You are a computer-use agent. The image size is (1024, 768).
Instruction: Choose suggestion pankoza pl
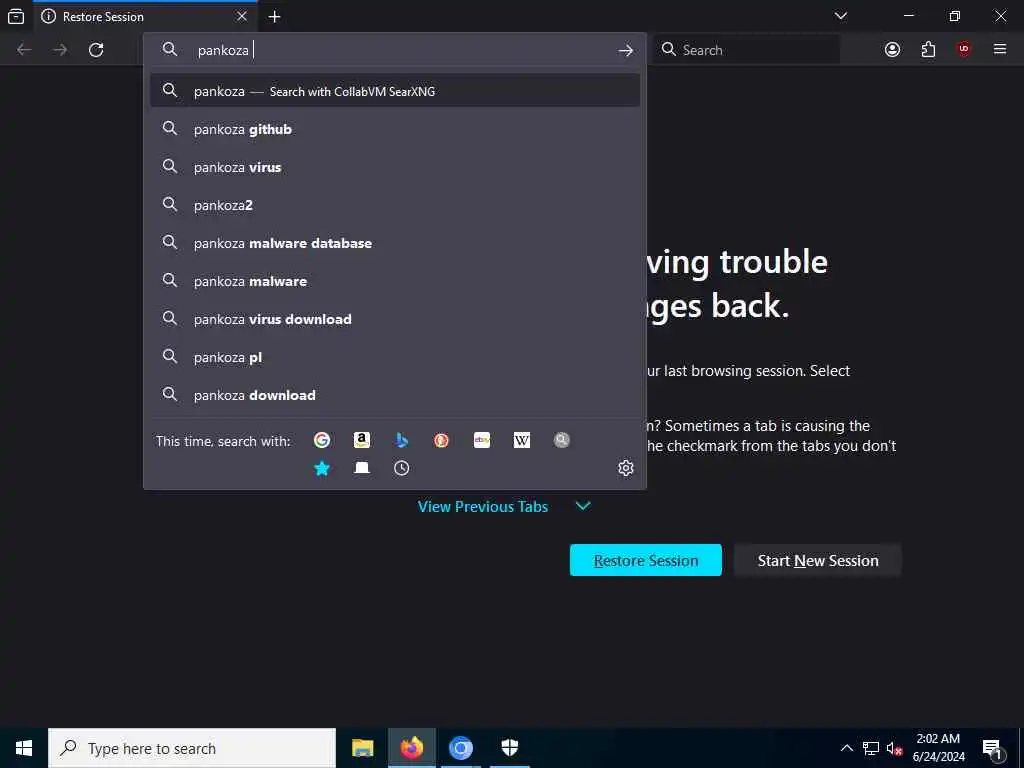point(394,357)
